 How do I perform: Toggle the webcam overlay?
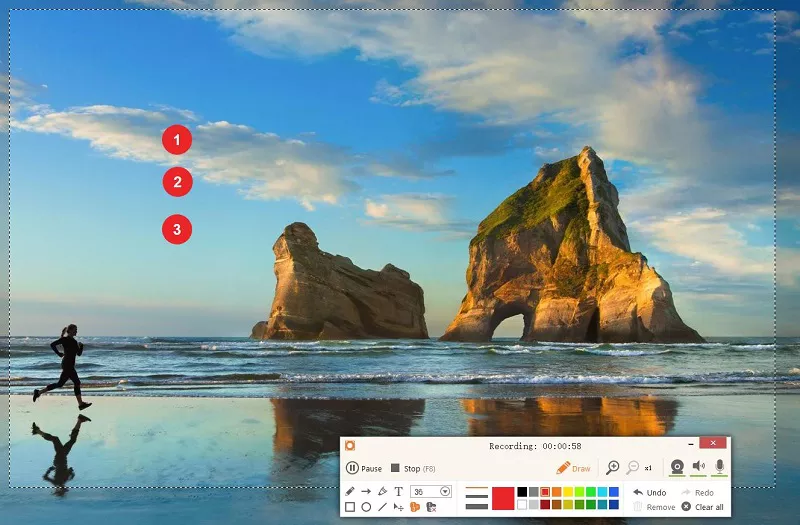click(677, 467)
